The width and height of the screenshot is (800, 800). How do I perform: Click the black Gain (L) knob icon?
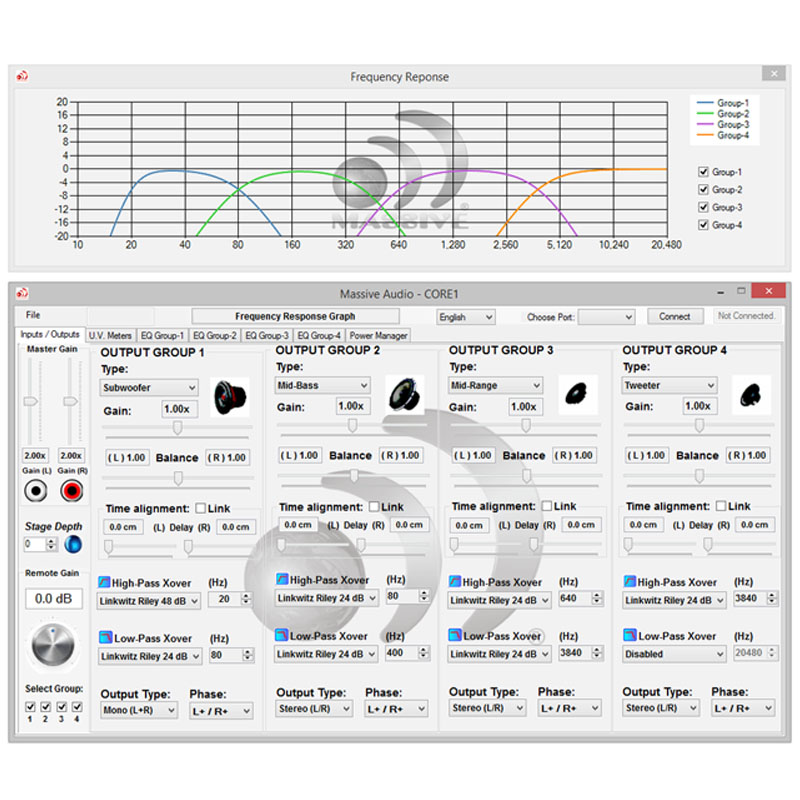pyautogui.click(x=36, y=491)
